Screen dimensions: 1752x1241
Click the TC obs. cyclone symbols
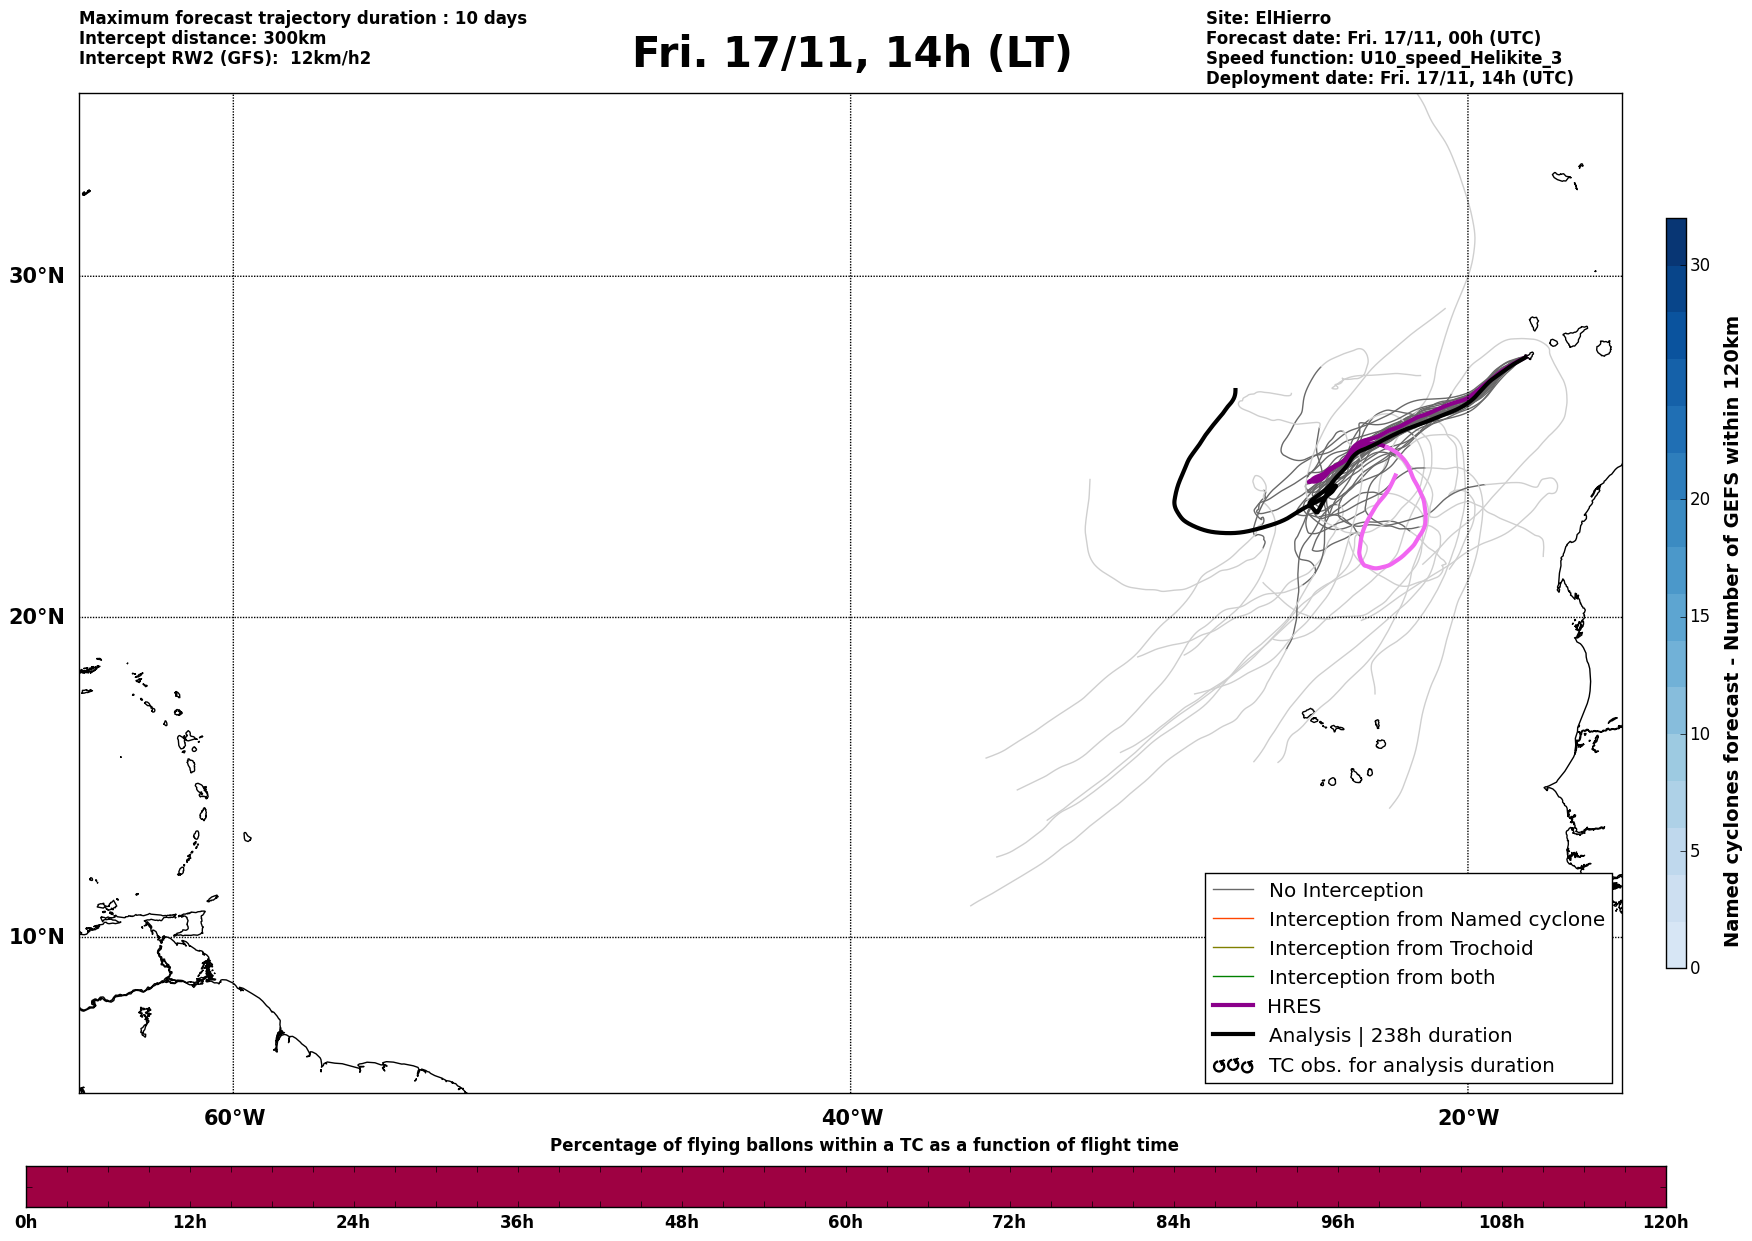coord(1233,1065)
